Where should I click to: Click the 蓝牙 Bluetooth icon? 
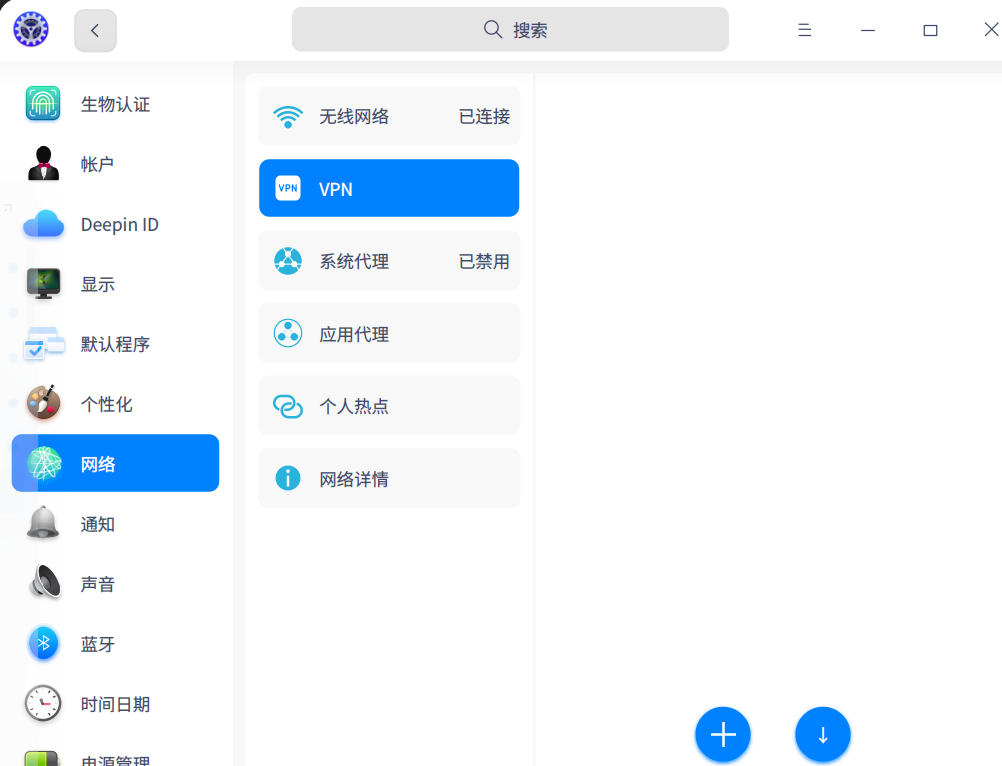(x=43, y=643)
